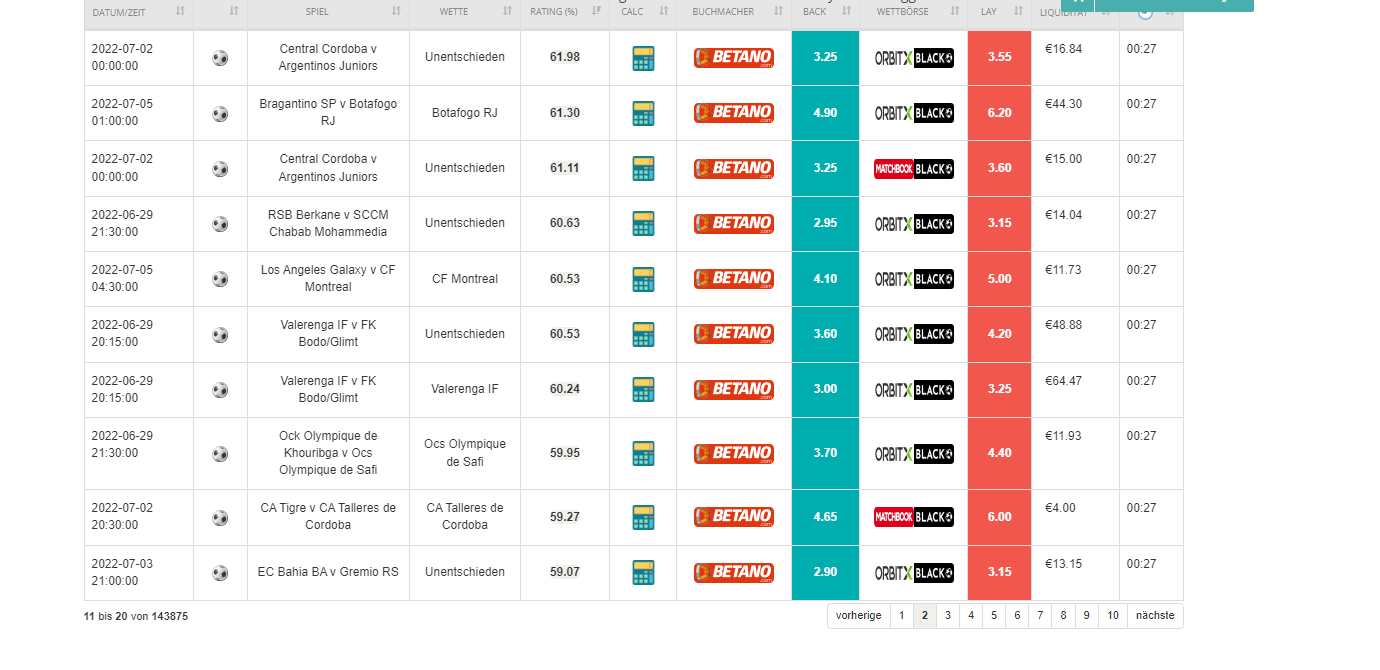
Task: Click bet label CF Montreal
Action: coord(465,279)
